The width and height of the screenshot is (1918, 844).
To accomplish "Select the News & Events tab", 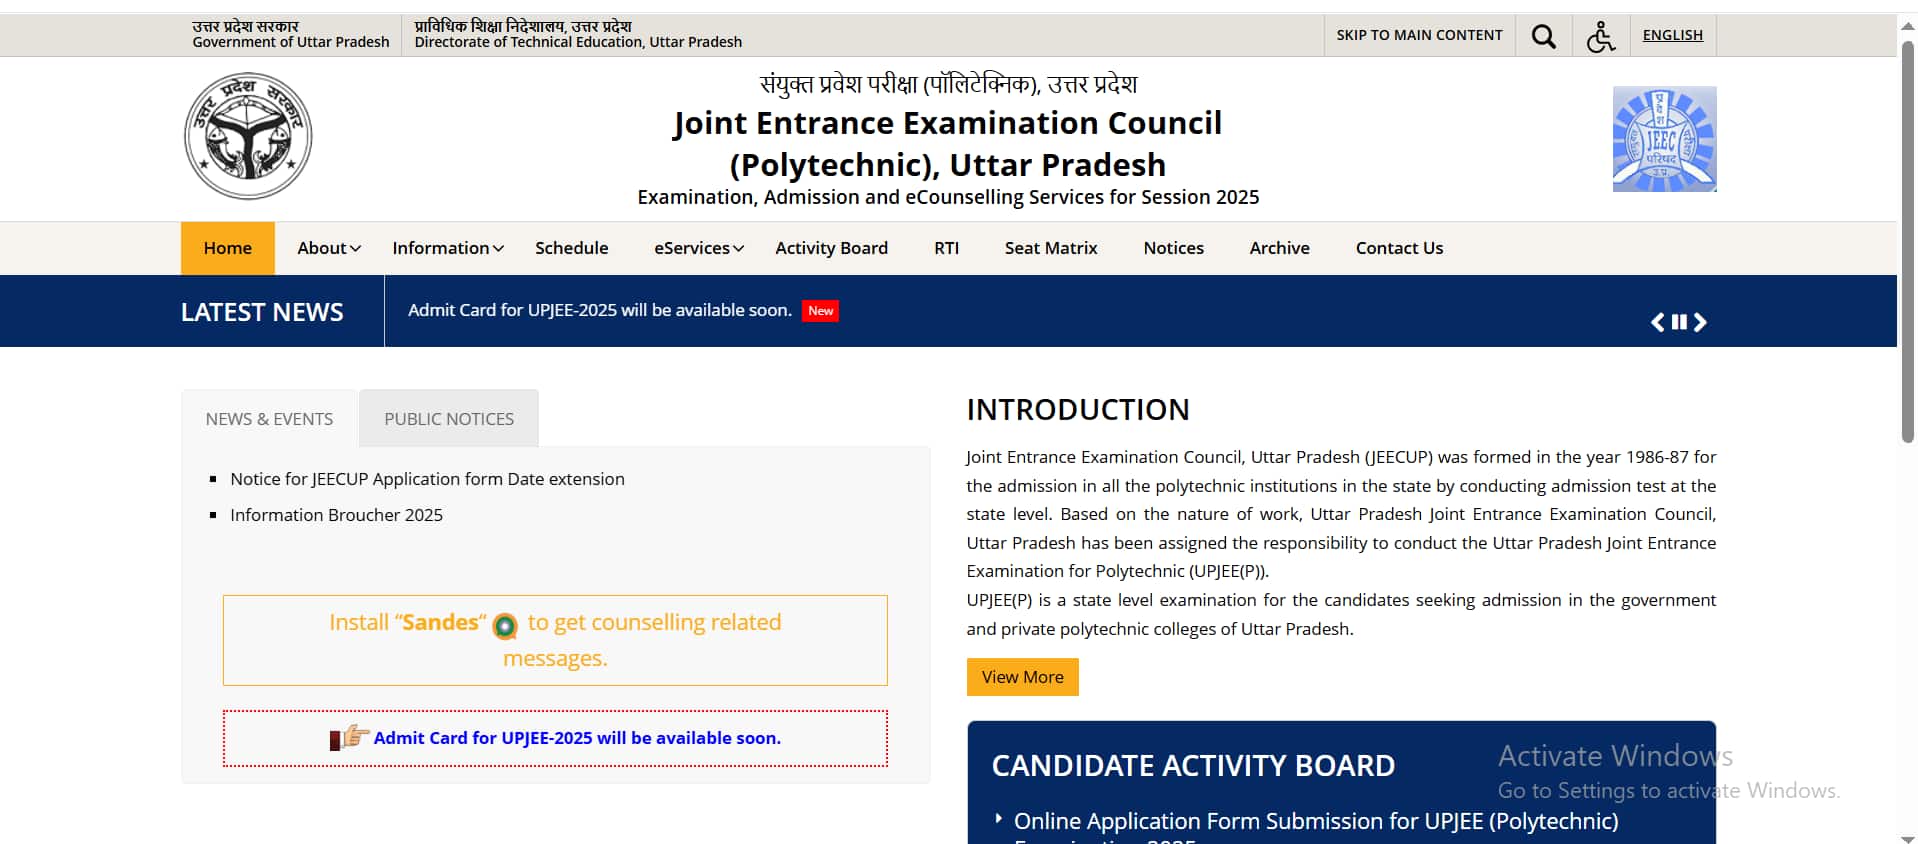I will tap(269, 419).
